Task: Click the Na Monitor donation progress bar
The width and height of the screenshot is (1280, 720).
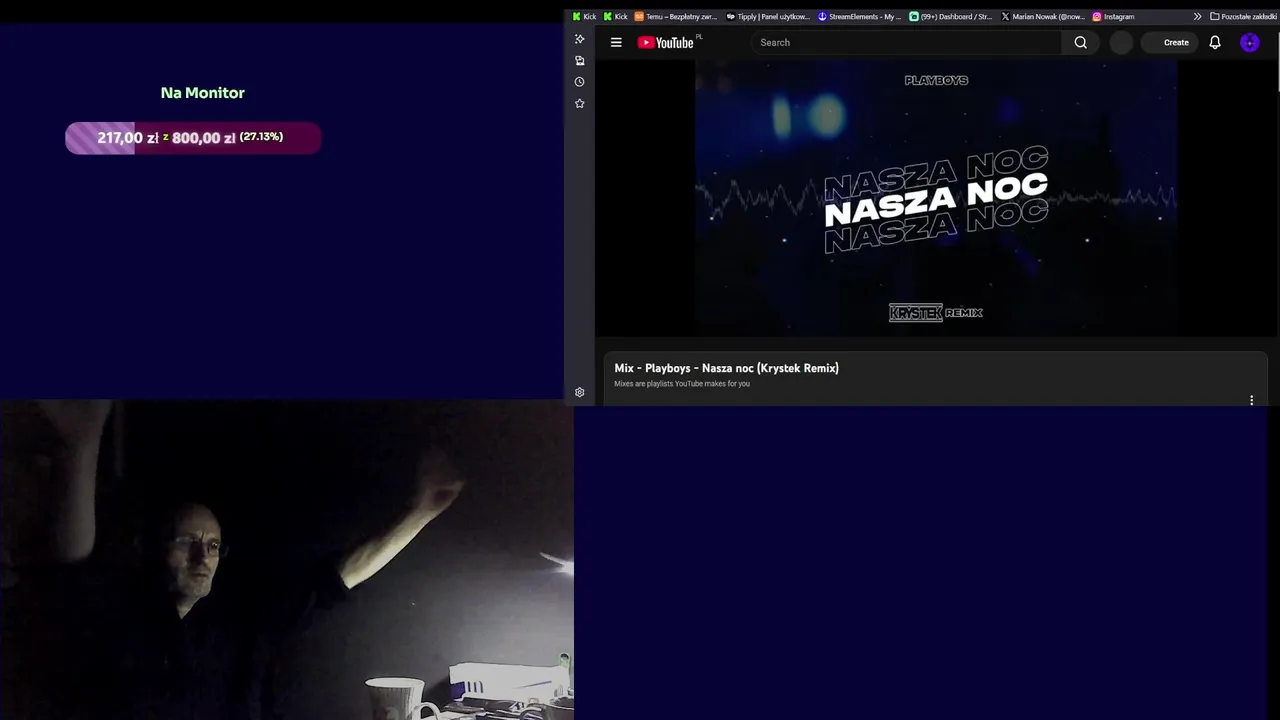Action: pos(193,138)
